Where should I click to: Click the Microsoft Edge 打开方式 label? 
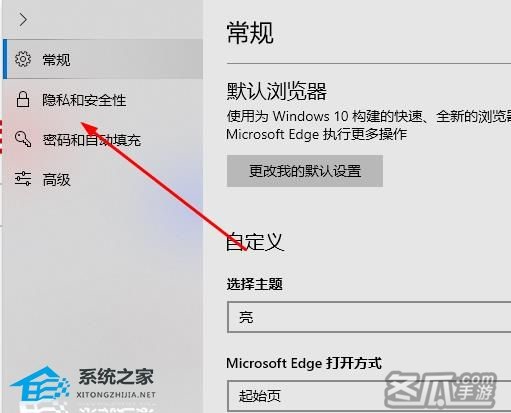[x=304, y=363]
